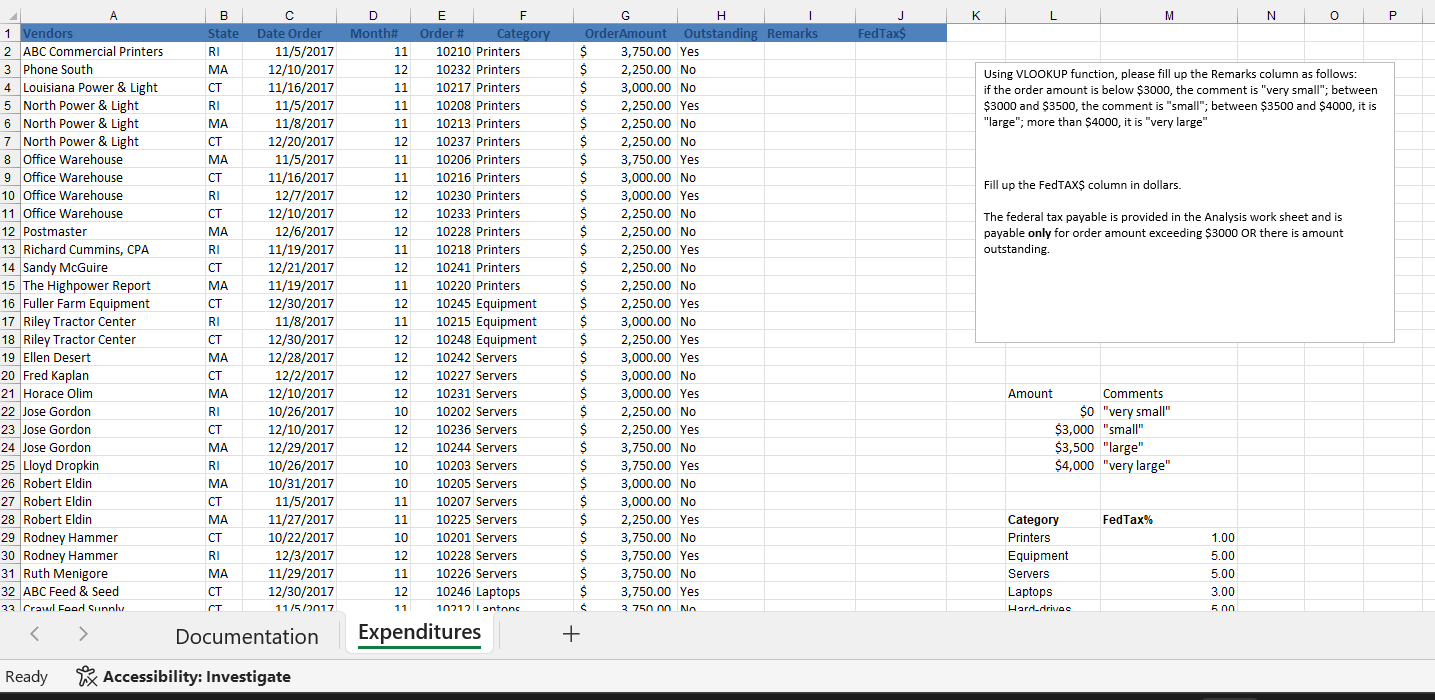Select the Expenditures sheet tab
1435x700 pixels.
(x=419, y=632)
